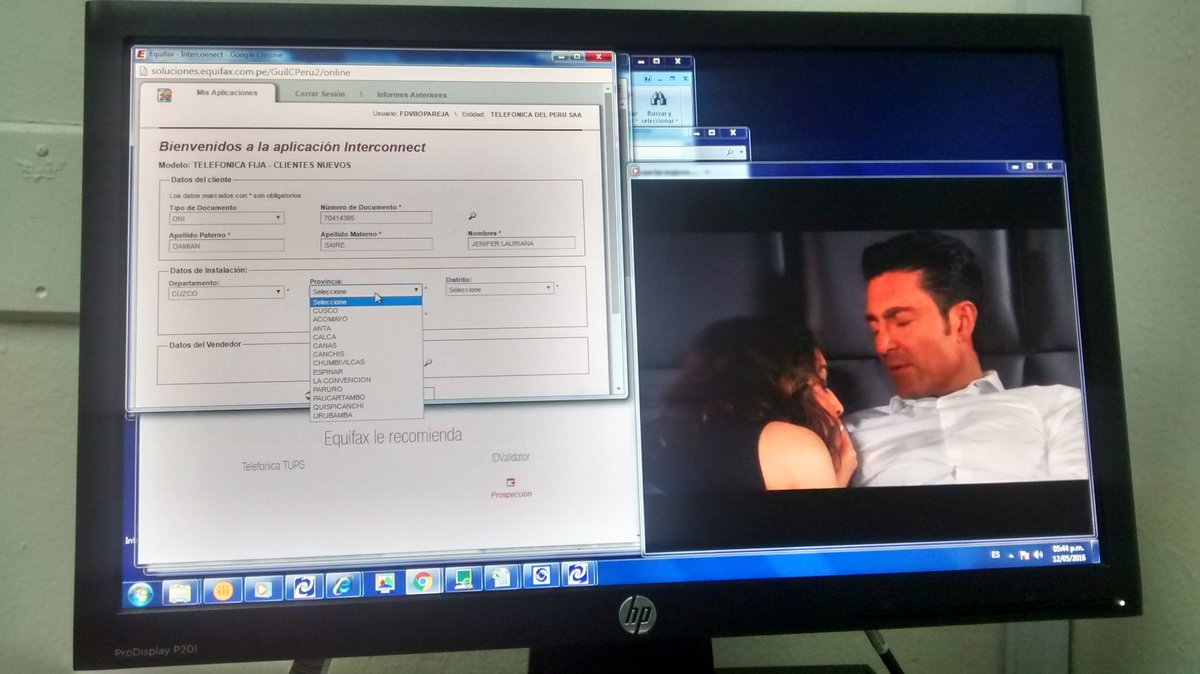Click the IDValidator link
This screenshot has height=674, width=1200.
click(510, 457)
